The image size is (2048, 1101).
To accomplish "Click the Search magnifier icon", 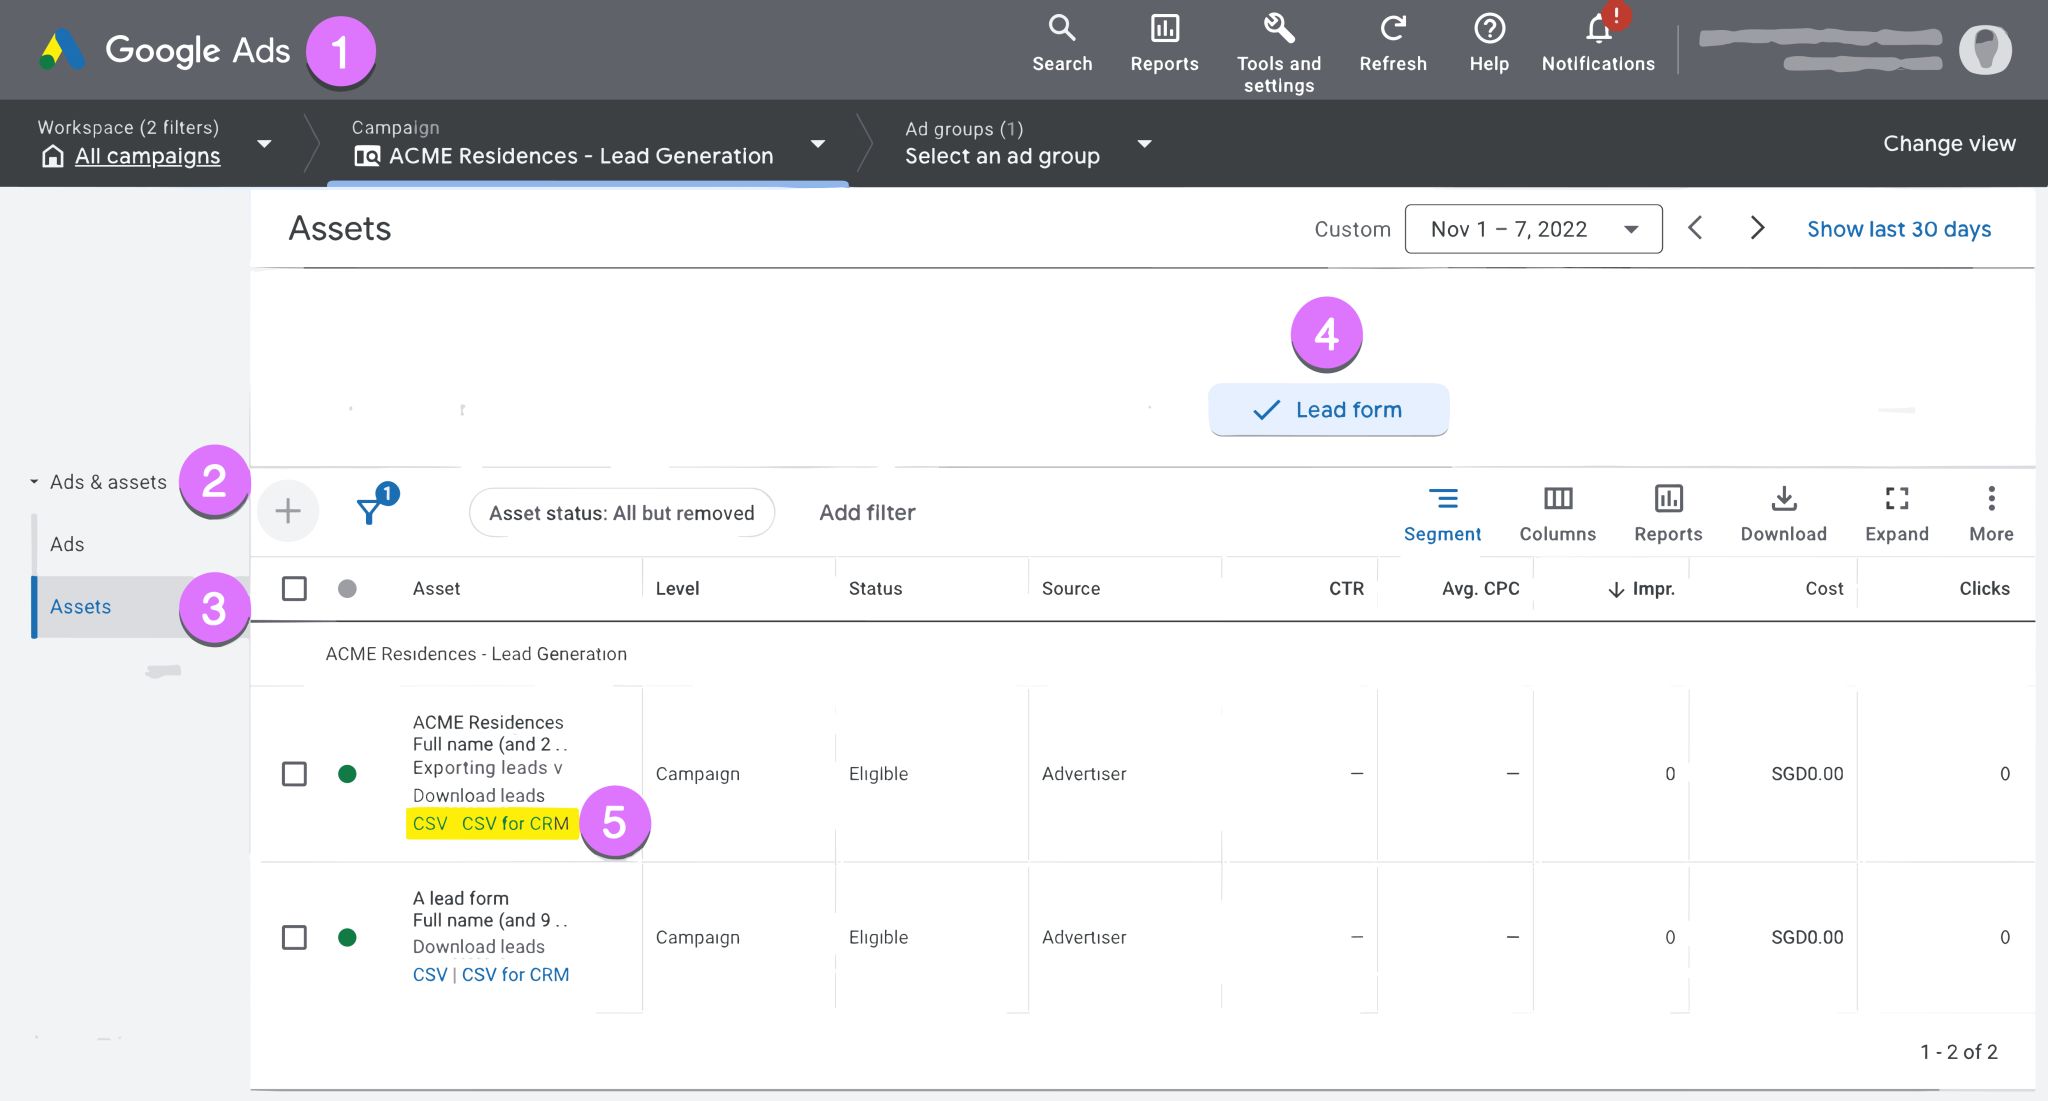I will (1061, 29).
